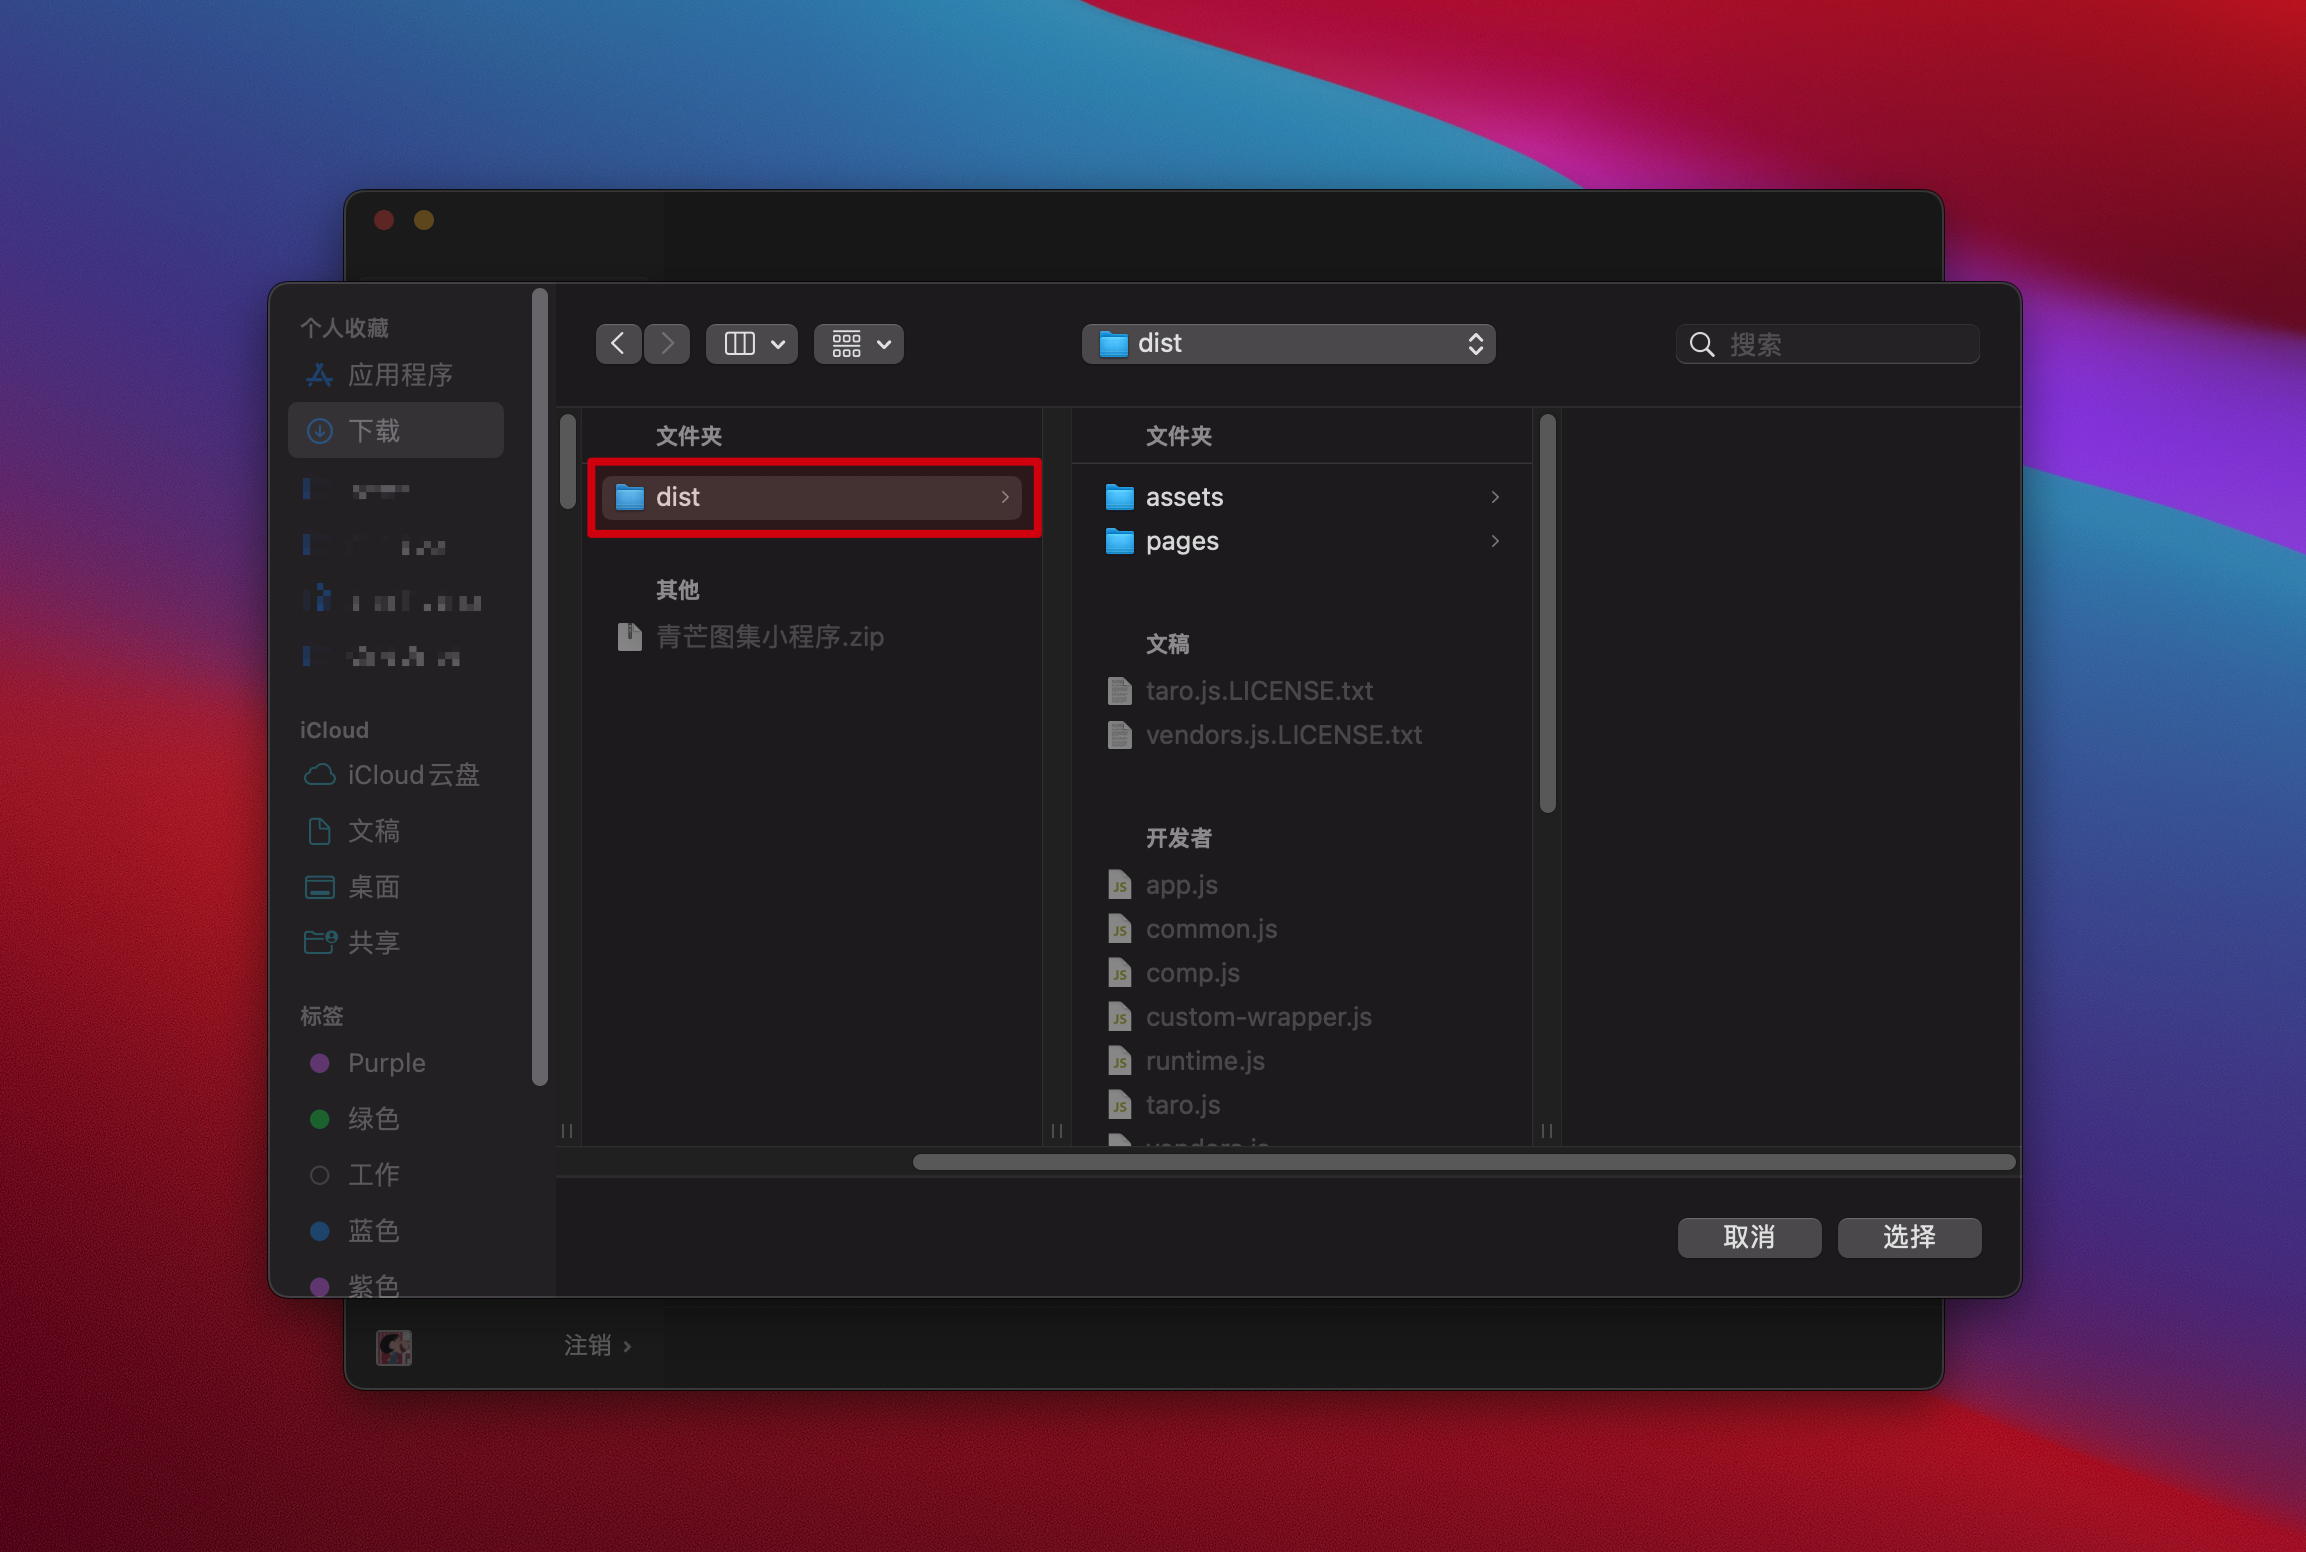
Task: Open Documents (文稿) in sidebar
Action: [396, 831]
